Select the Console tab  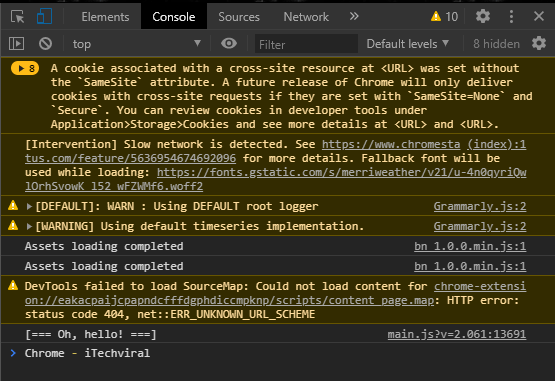(174, 17)
